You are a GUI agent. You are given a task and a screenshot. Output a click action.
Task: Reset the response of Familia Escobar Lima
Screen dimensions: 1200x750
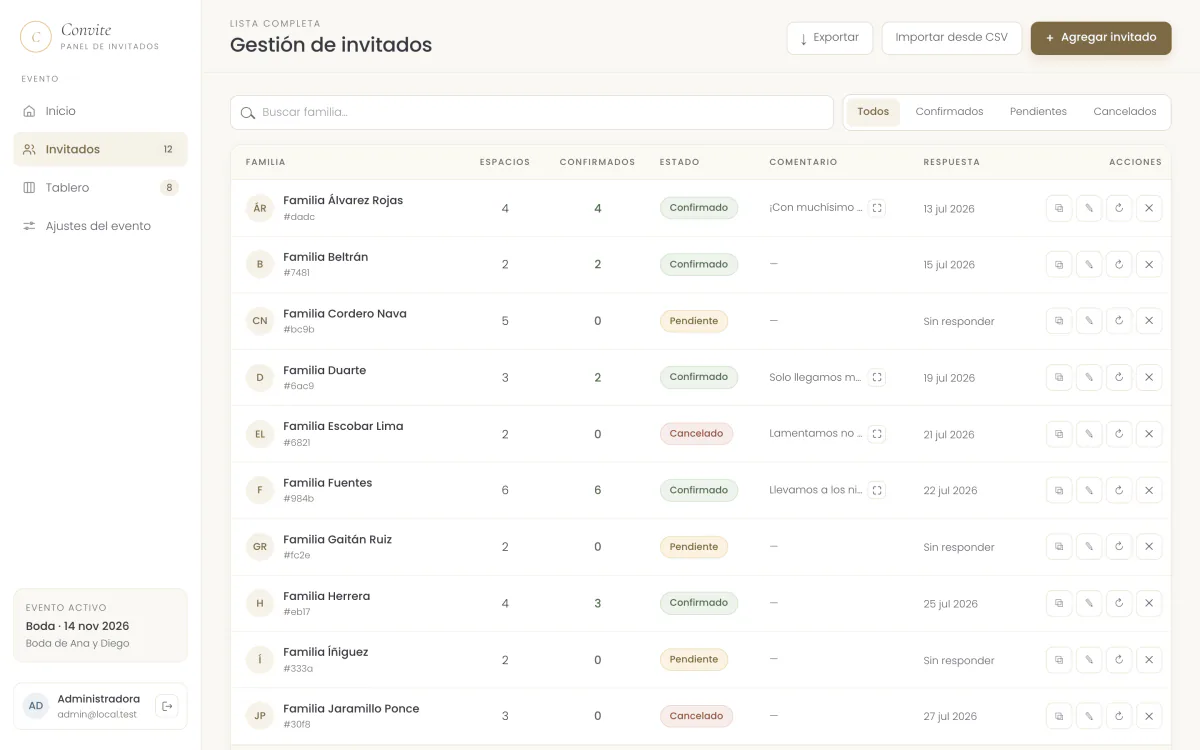1119,434
